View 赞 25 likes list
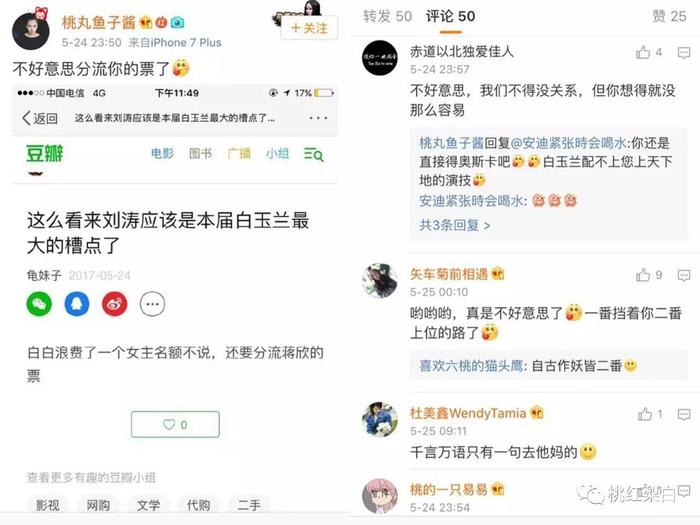The width and height of the screenshot is (700, 525). tap(669, 17)
